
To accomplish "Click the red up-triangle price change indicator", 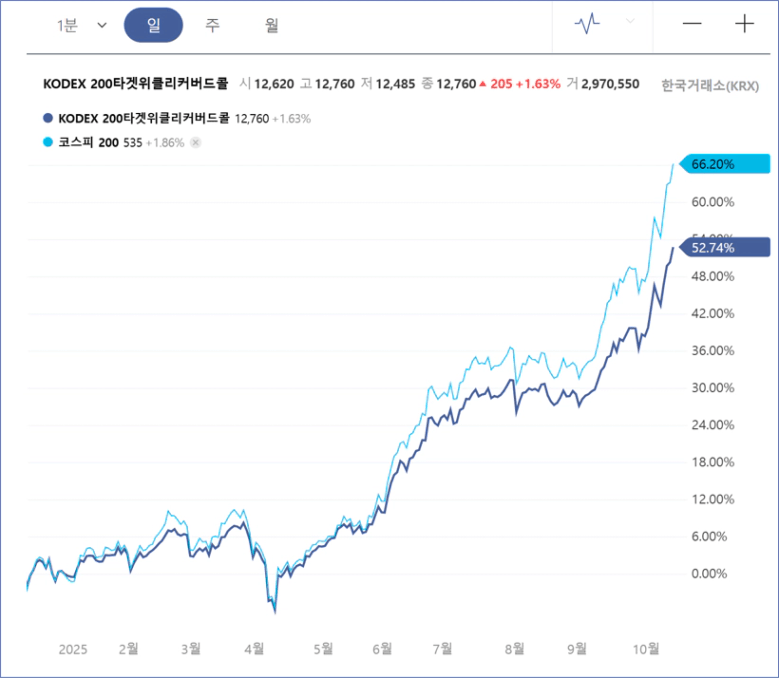I will pyautogui.click(x=483, y=84).
